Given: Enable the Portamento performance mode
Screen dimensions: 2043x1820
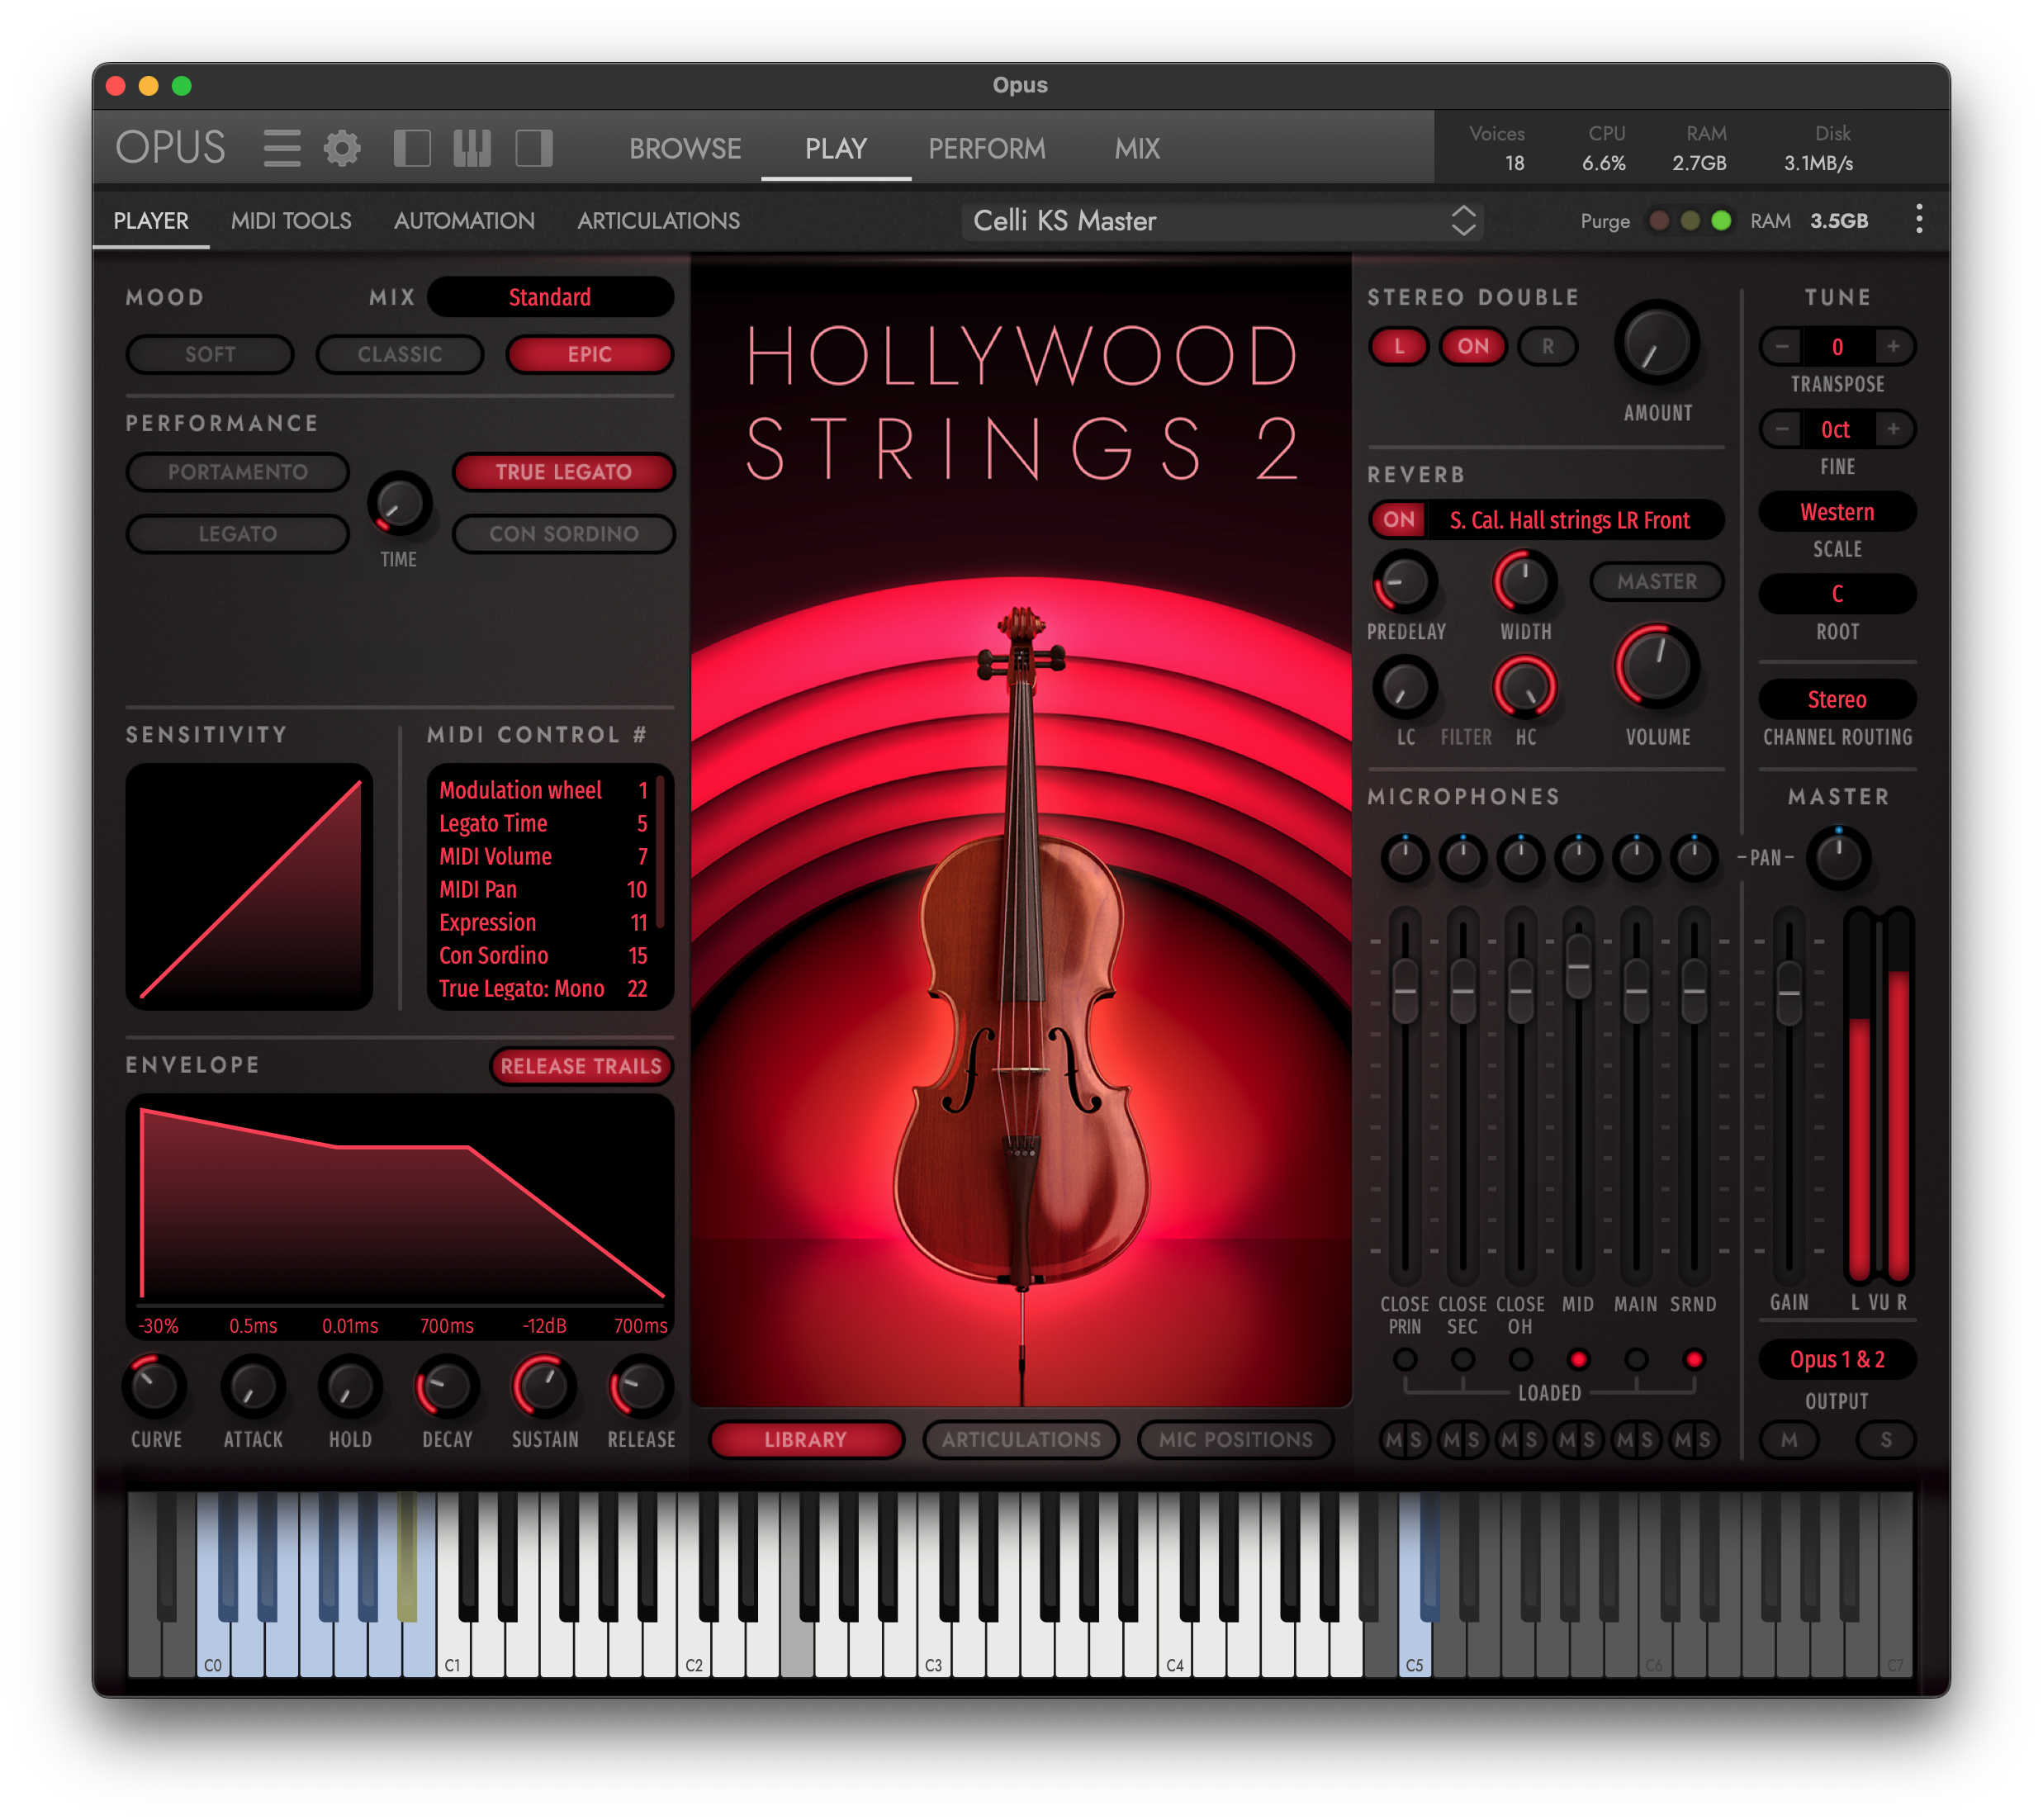Looking at the screenshot, I should click(238, 472).
